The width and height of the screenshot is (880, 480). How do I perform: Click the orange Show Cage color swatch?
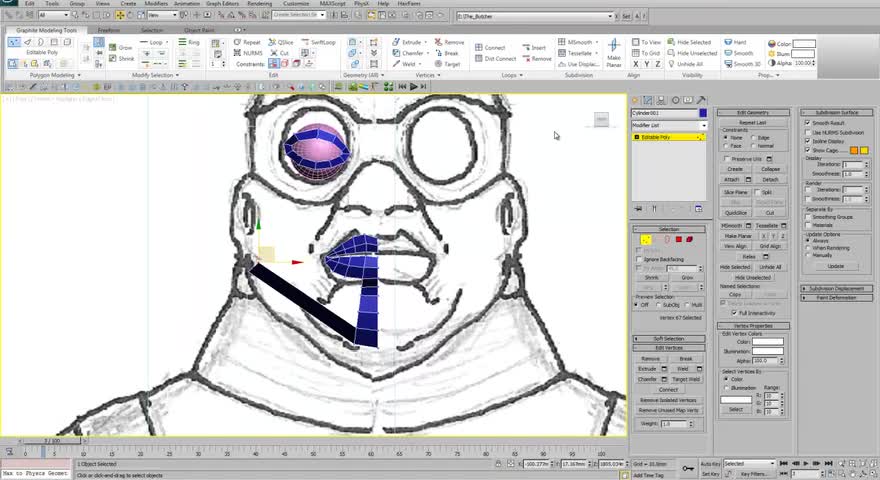coord(854,150)
